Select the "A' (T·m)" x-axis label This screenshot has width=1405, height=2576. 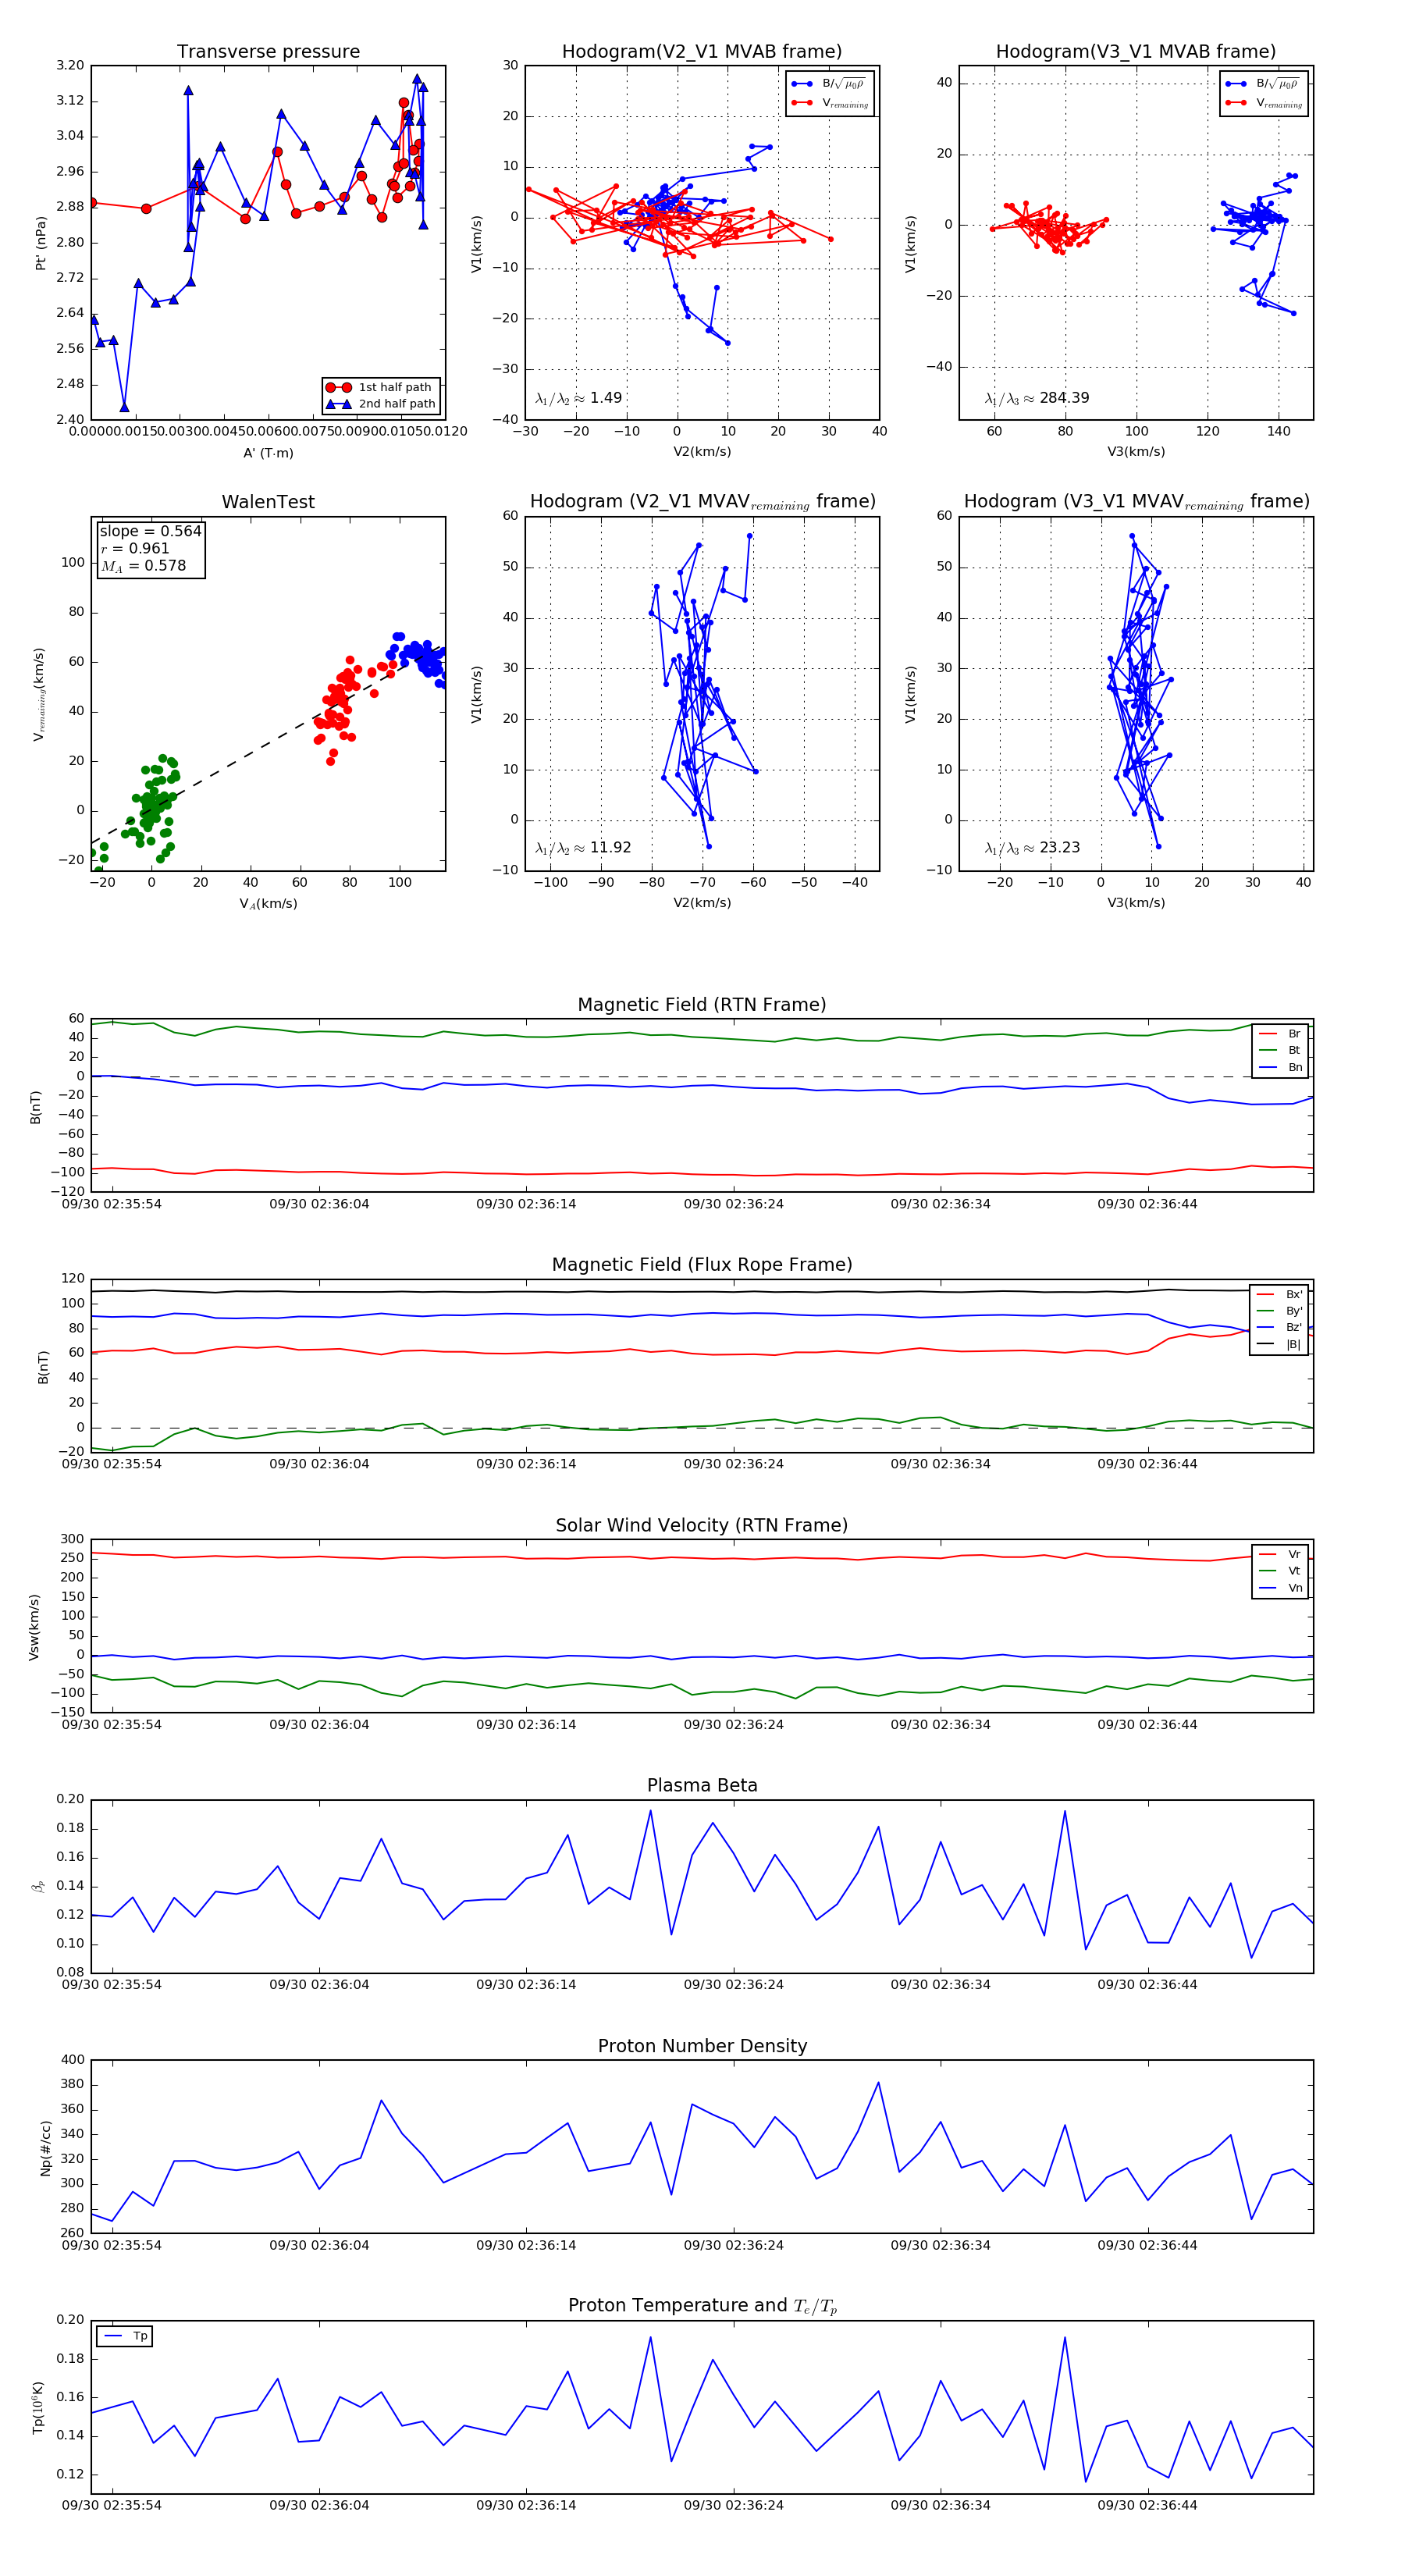(268, 453)
